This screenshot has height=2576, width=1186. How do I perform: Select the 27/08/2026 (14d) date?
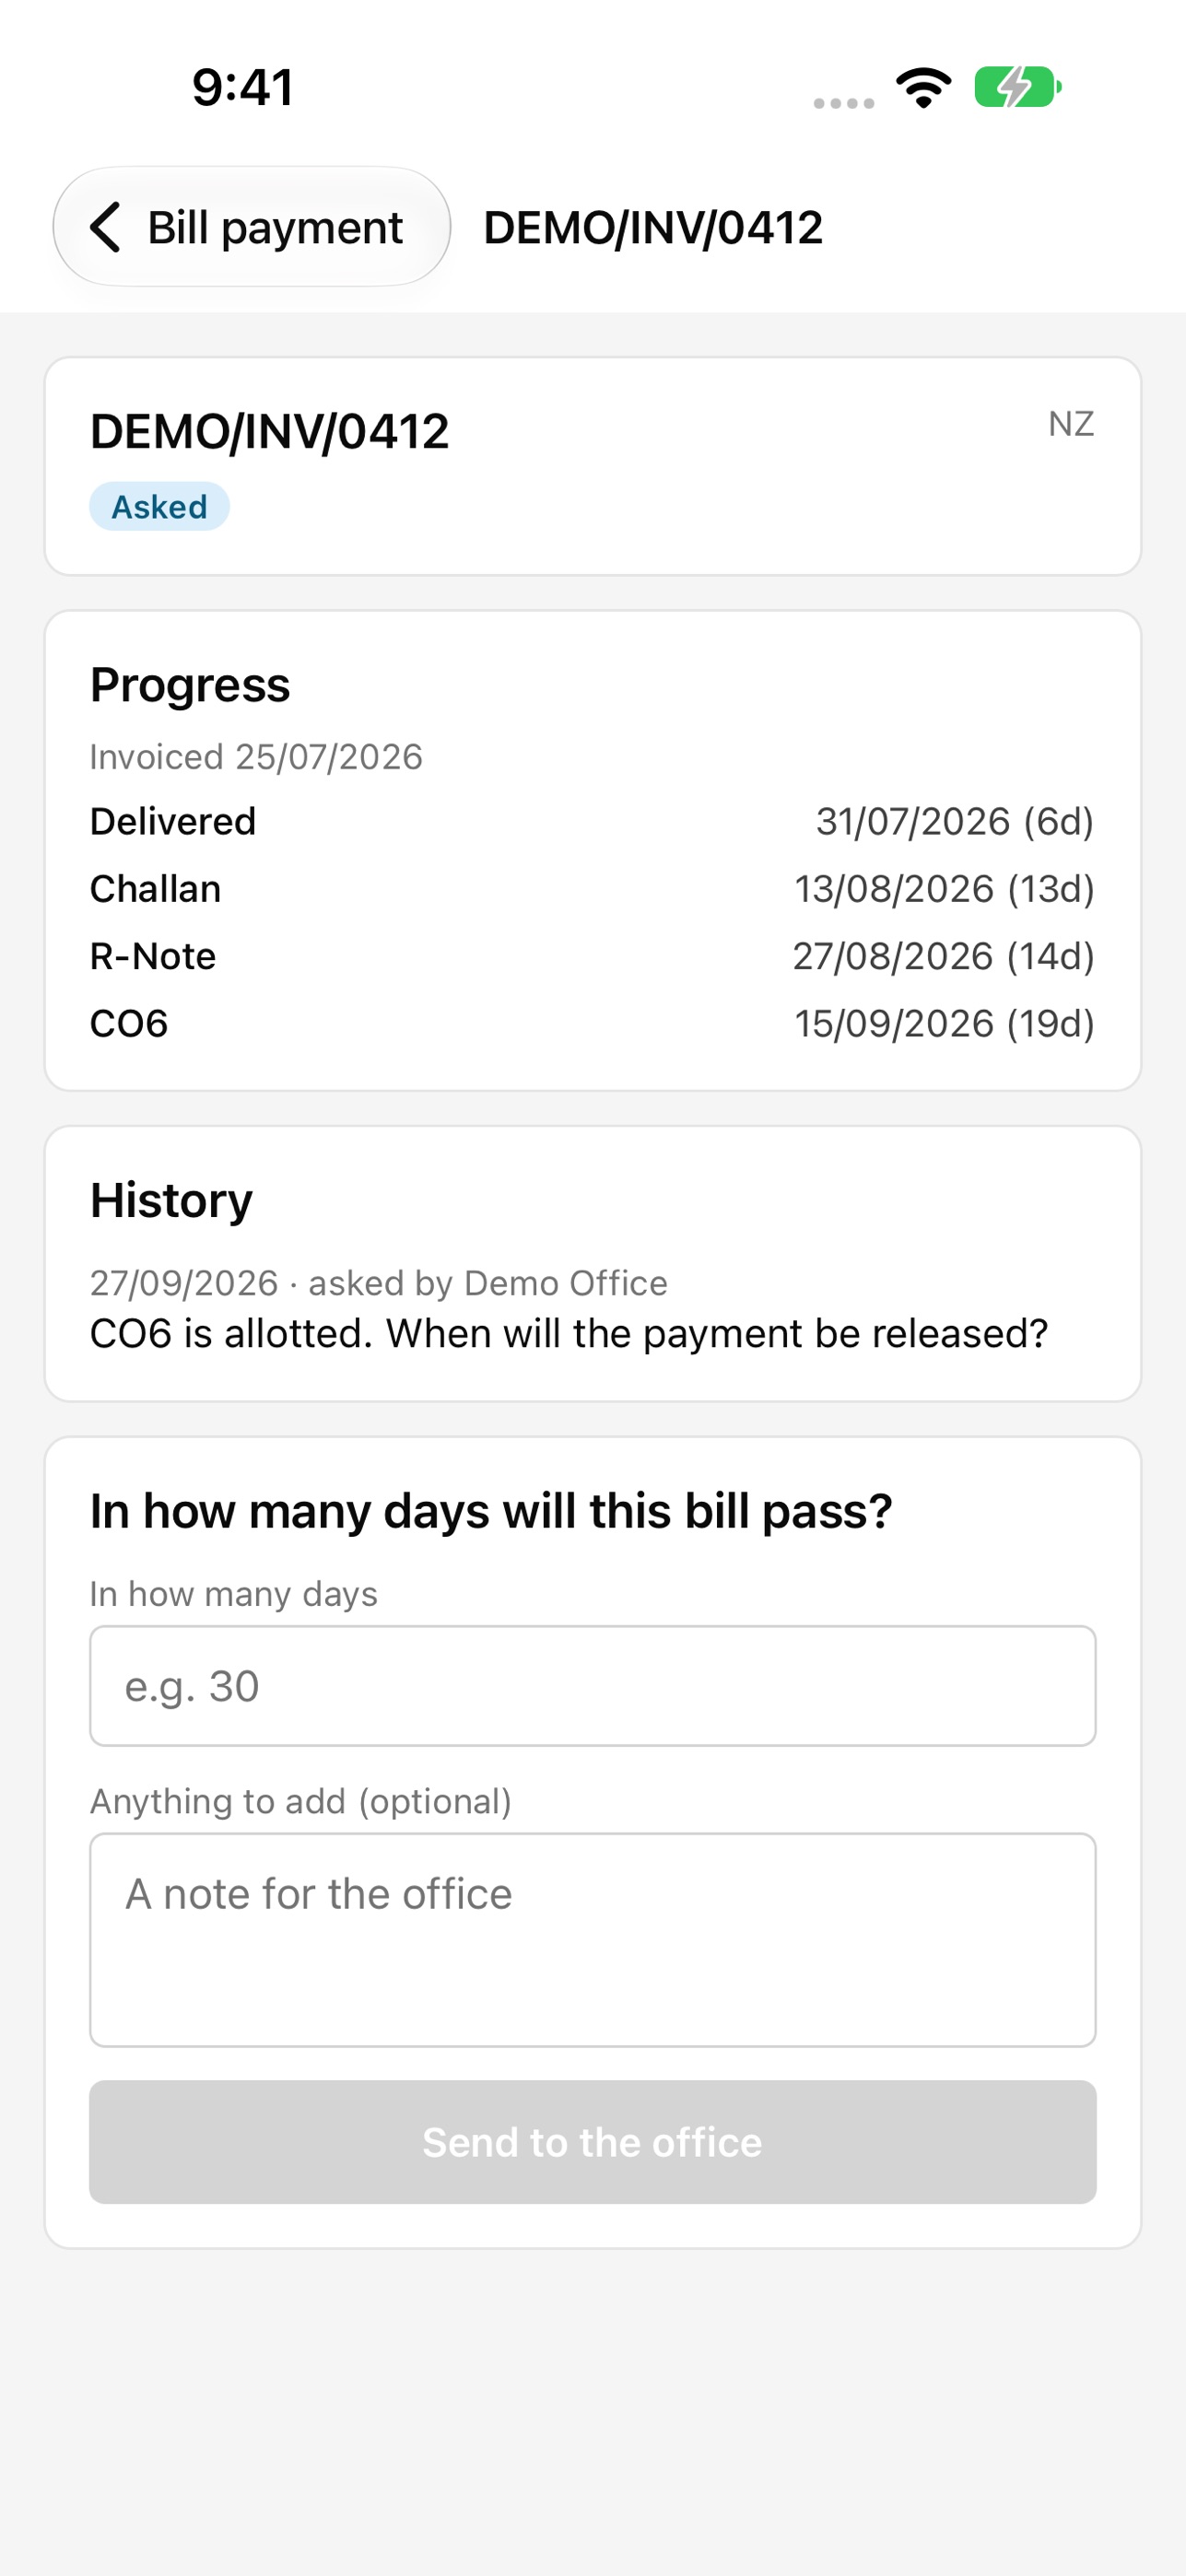tap(943, 957)
